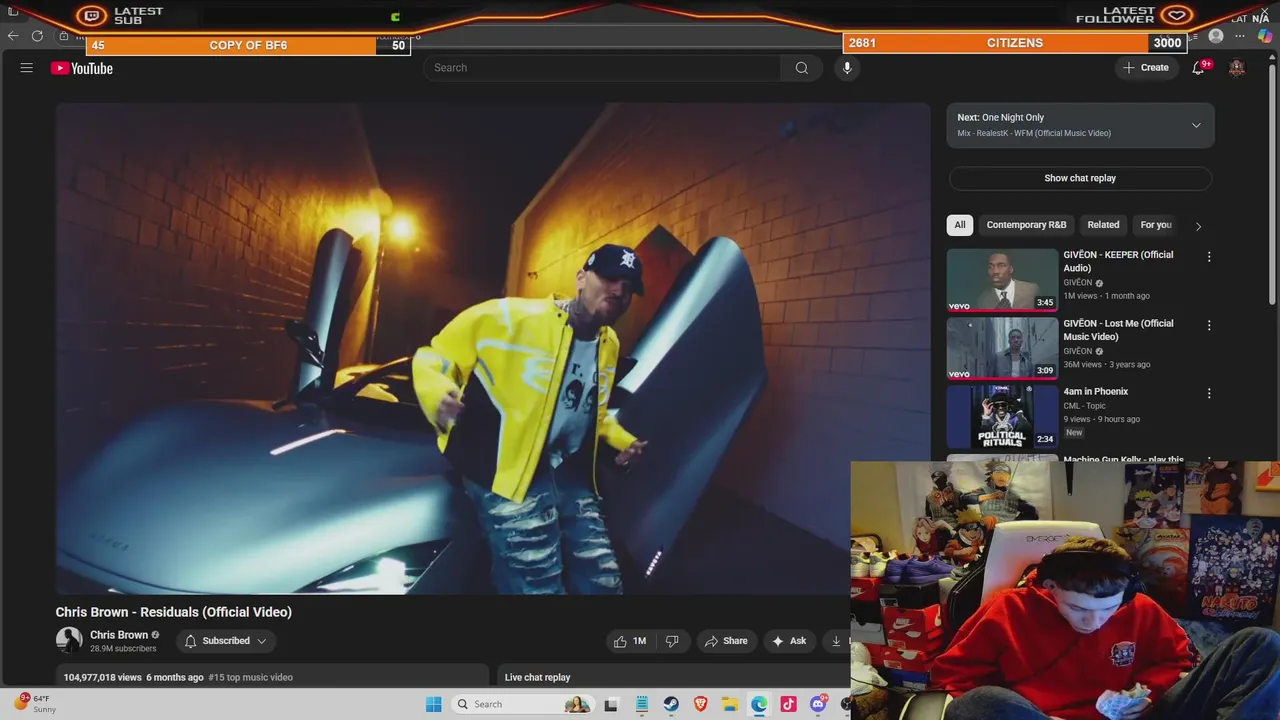This screenshot has width=1280, height=720.
Task: Select the All filter chip
Action: [960, 225]
